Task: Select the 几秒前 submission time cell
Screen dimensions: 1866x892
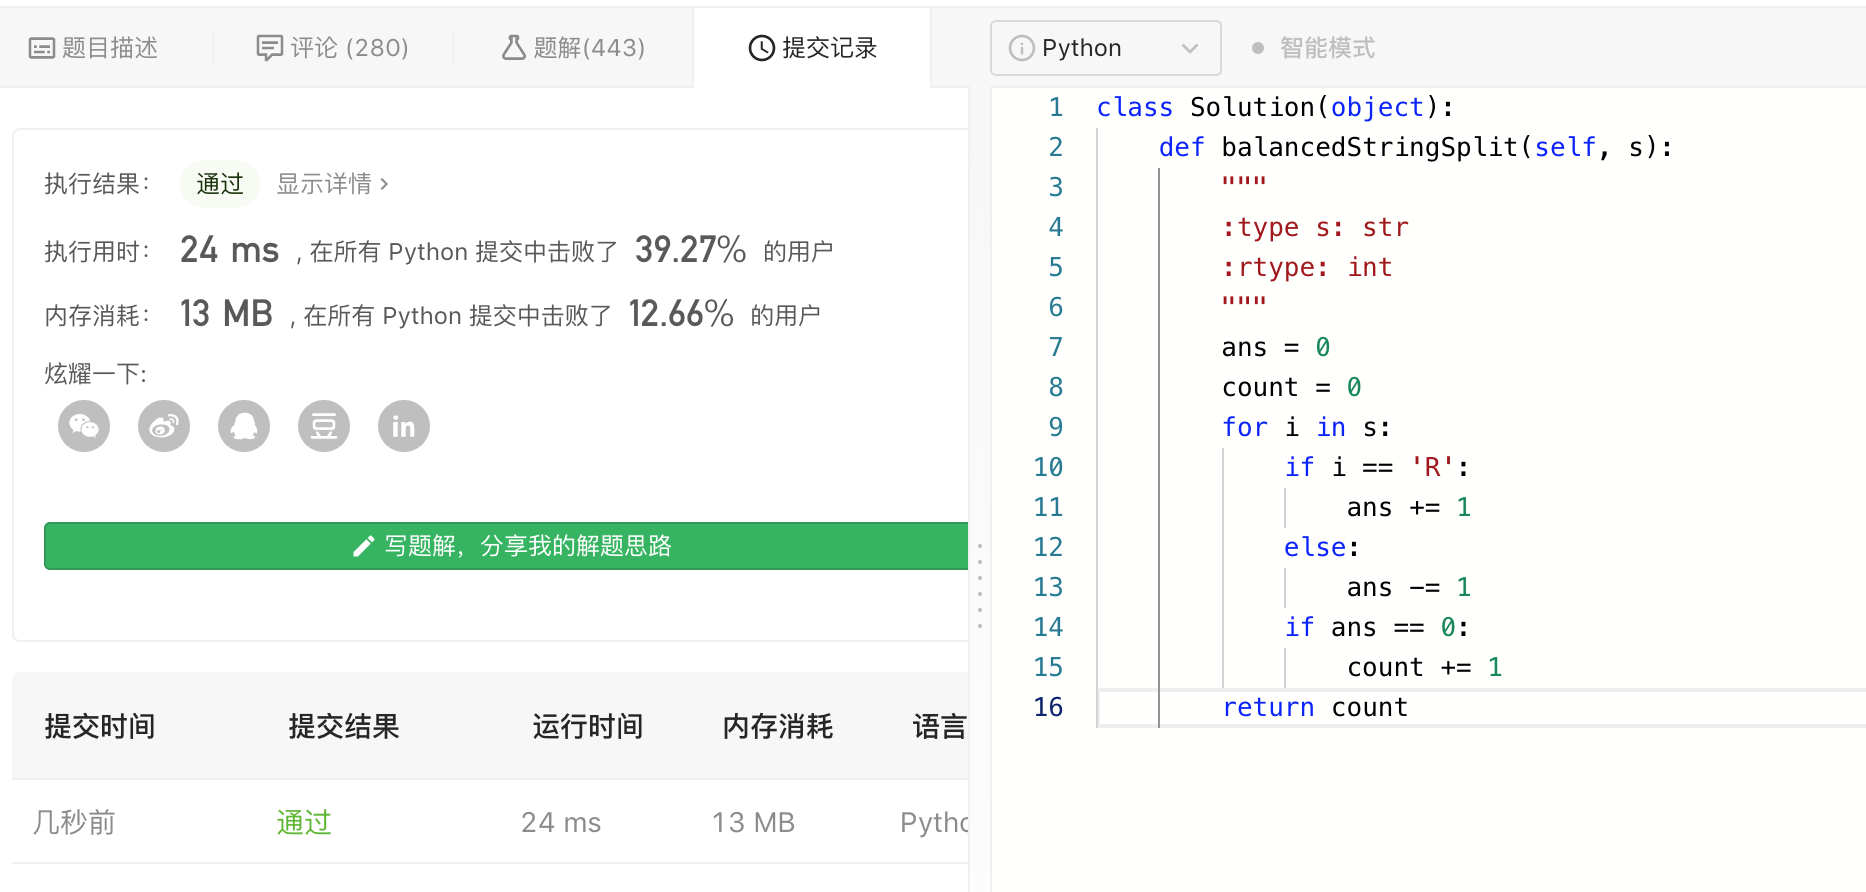Action: point(74,822)
